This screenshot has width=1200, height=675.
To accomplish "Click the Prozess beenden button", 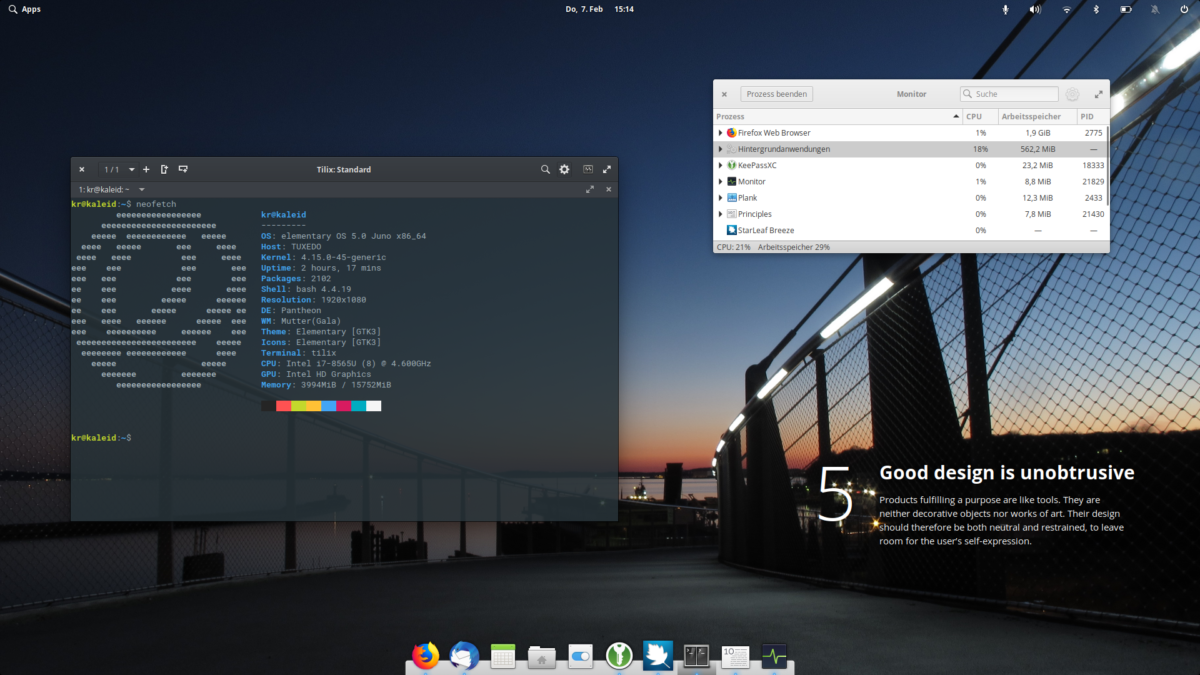I will tap(777, 94).
